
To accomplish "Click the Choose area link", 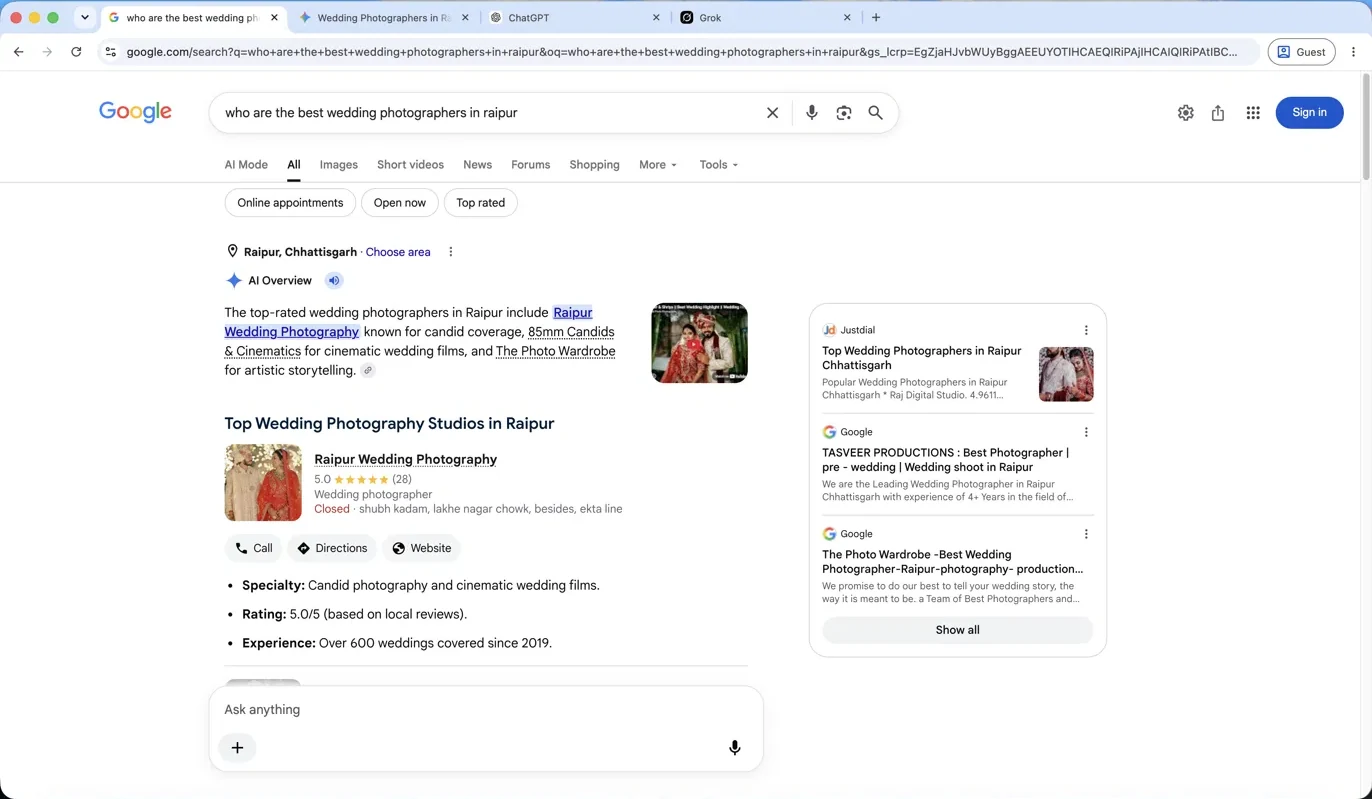I will 398,252.
